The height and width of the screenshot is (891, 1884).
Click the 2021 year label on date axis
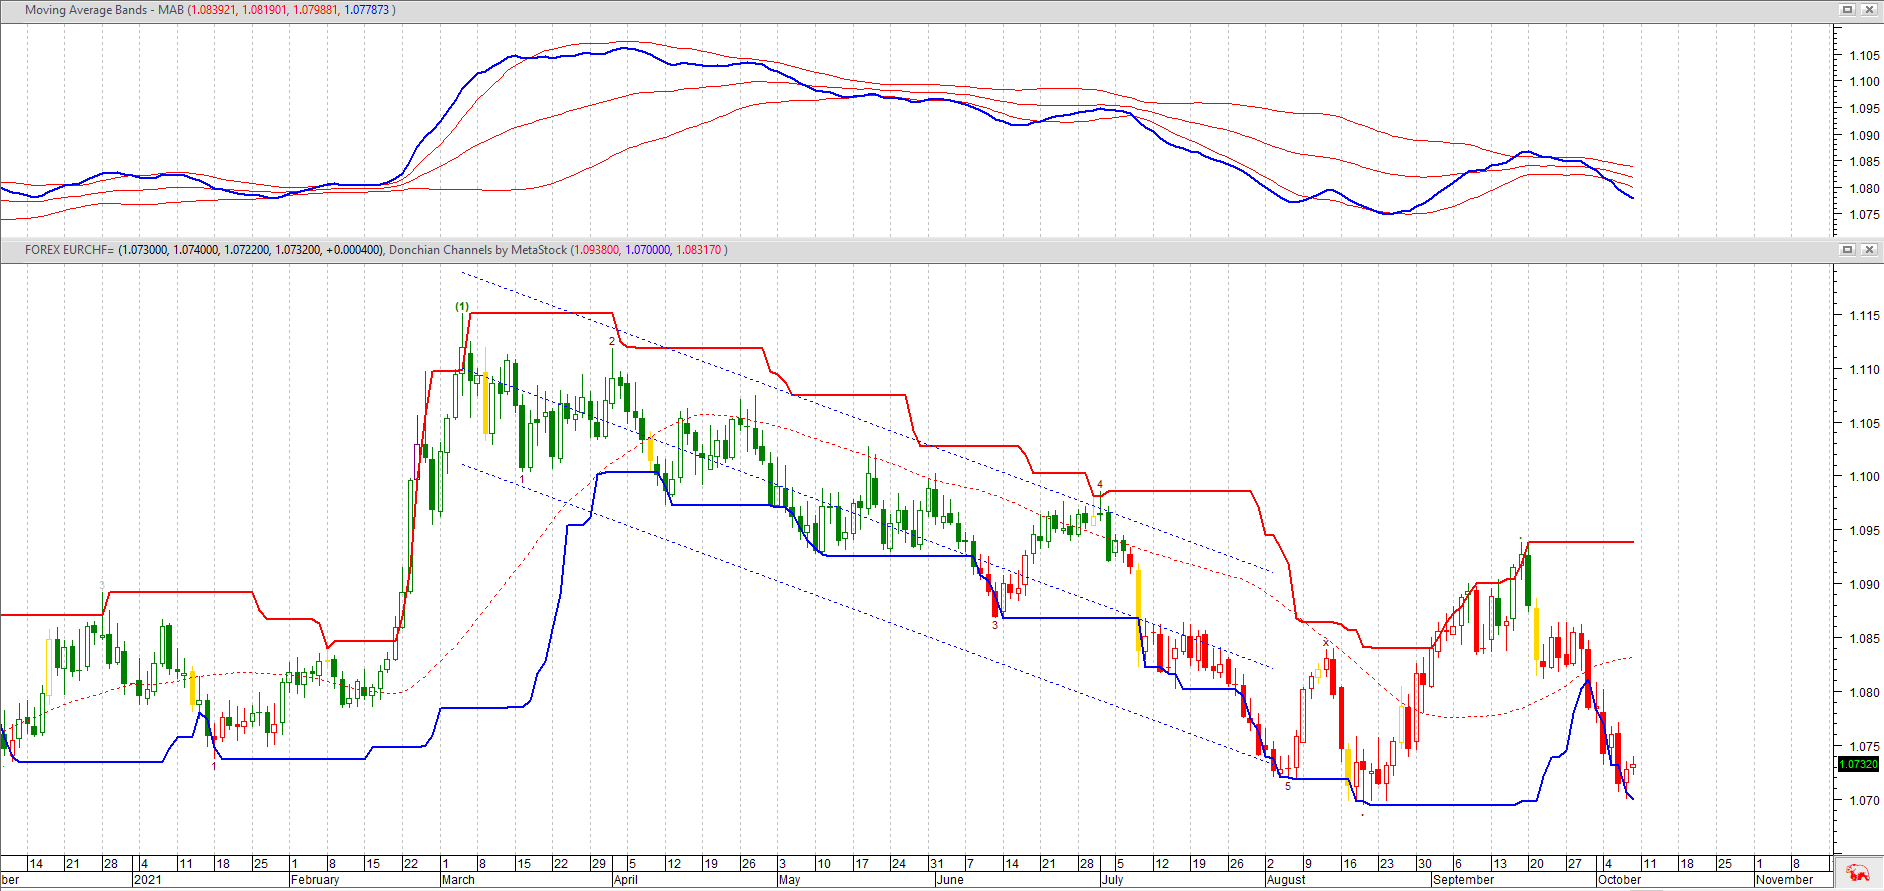click(147, 880)
